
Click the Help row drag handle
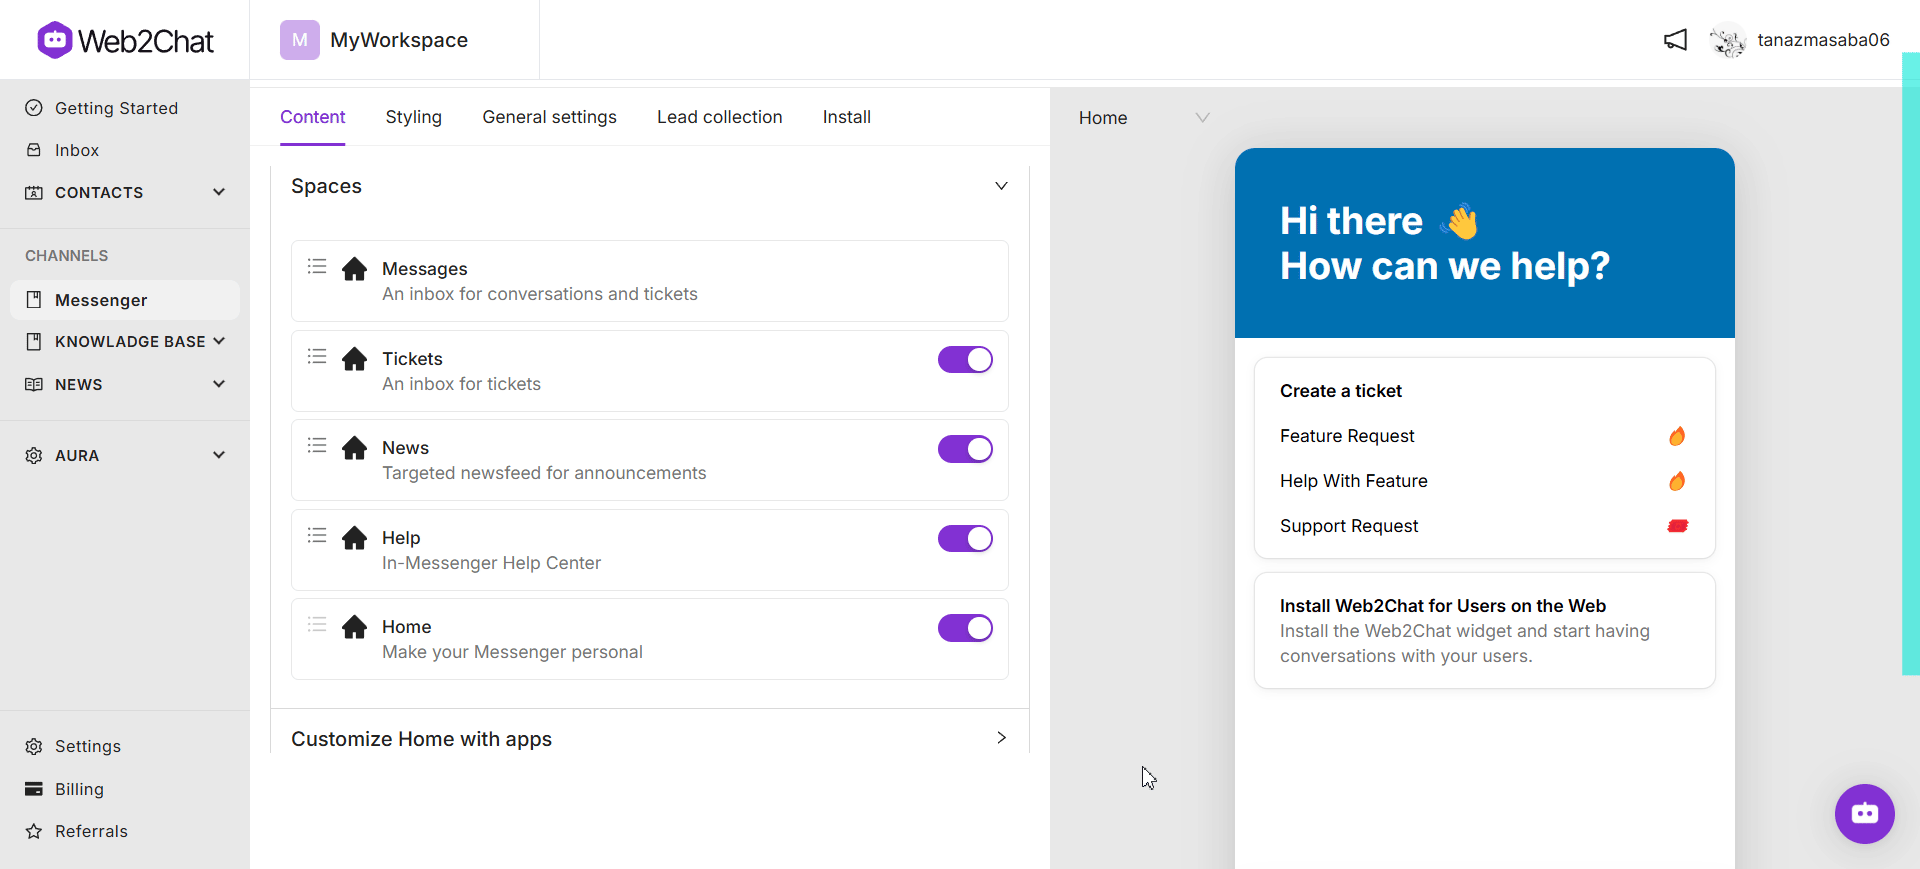pyautogui.click(x=317, y=535)
